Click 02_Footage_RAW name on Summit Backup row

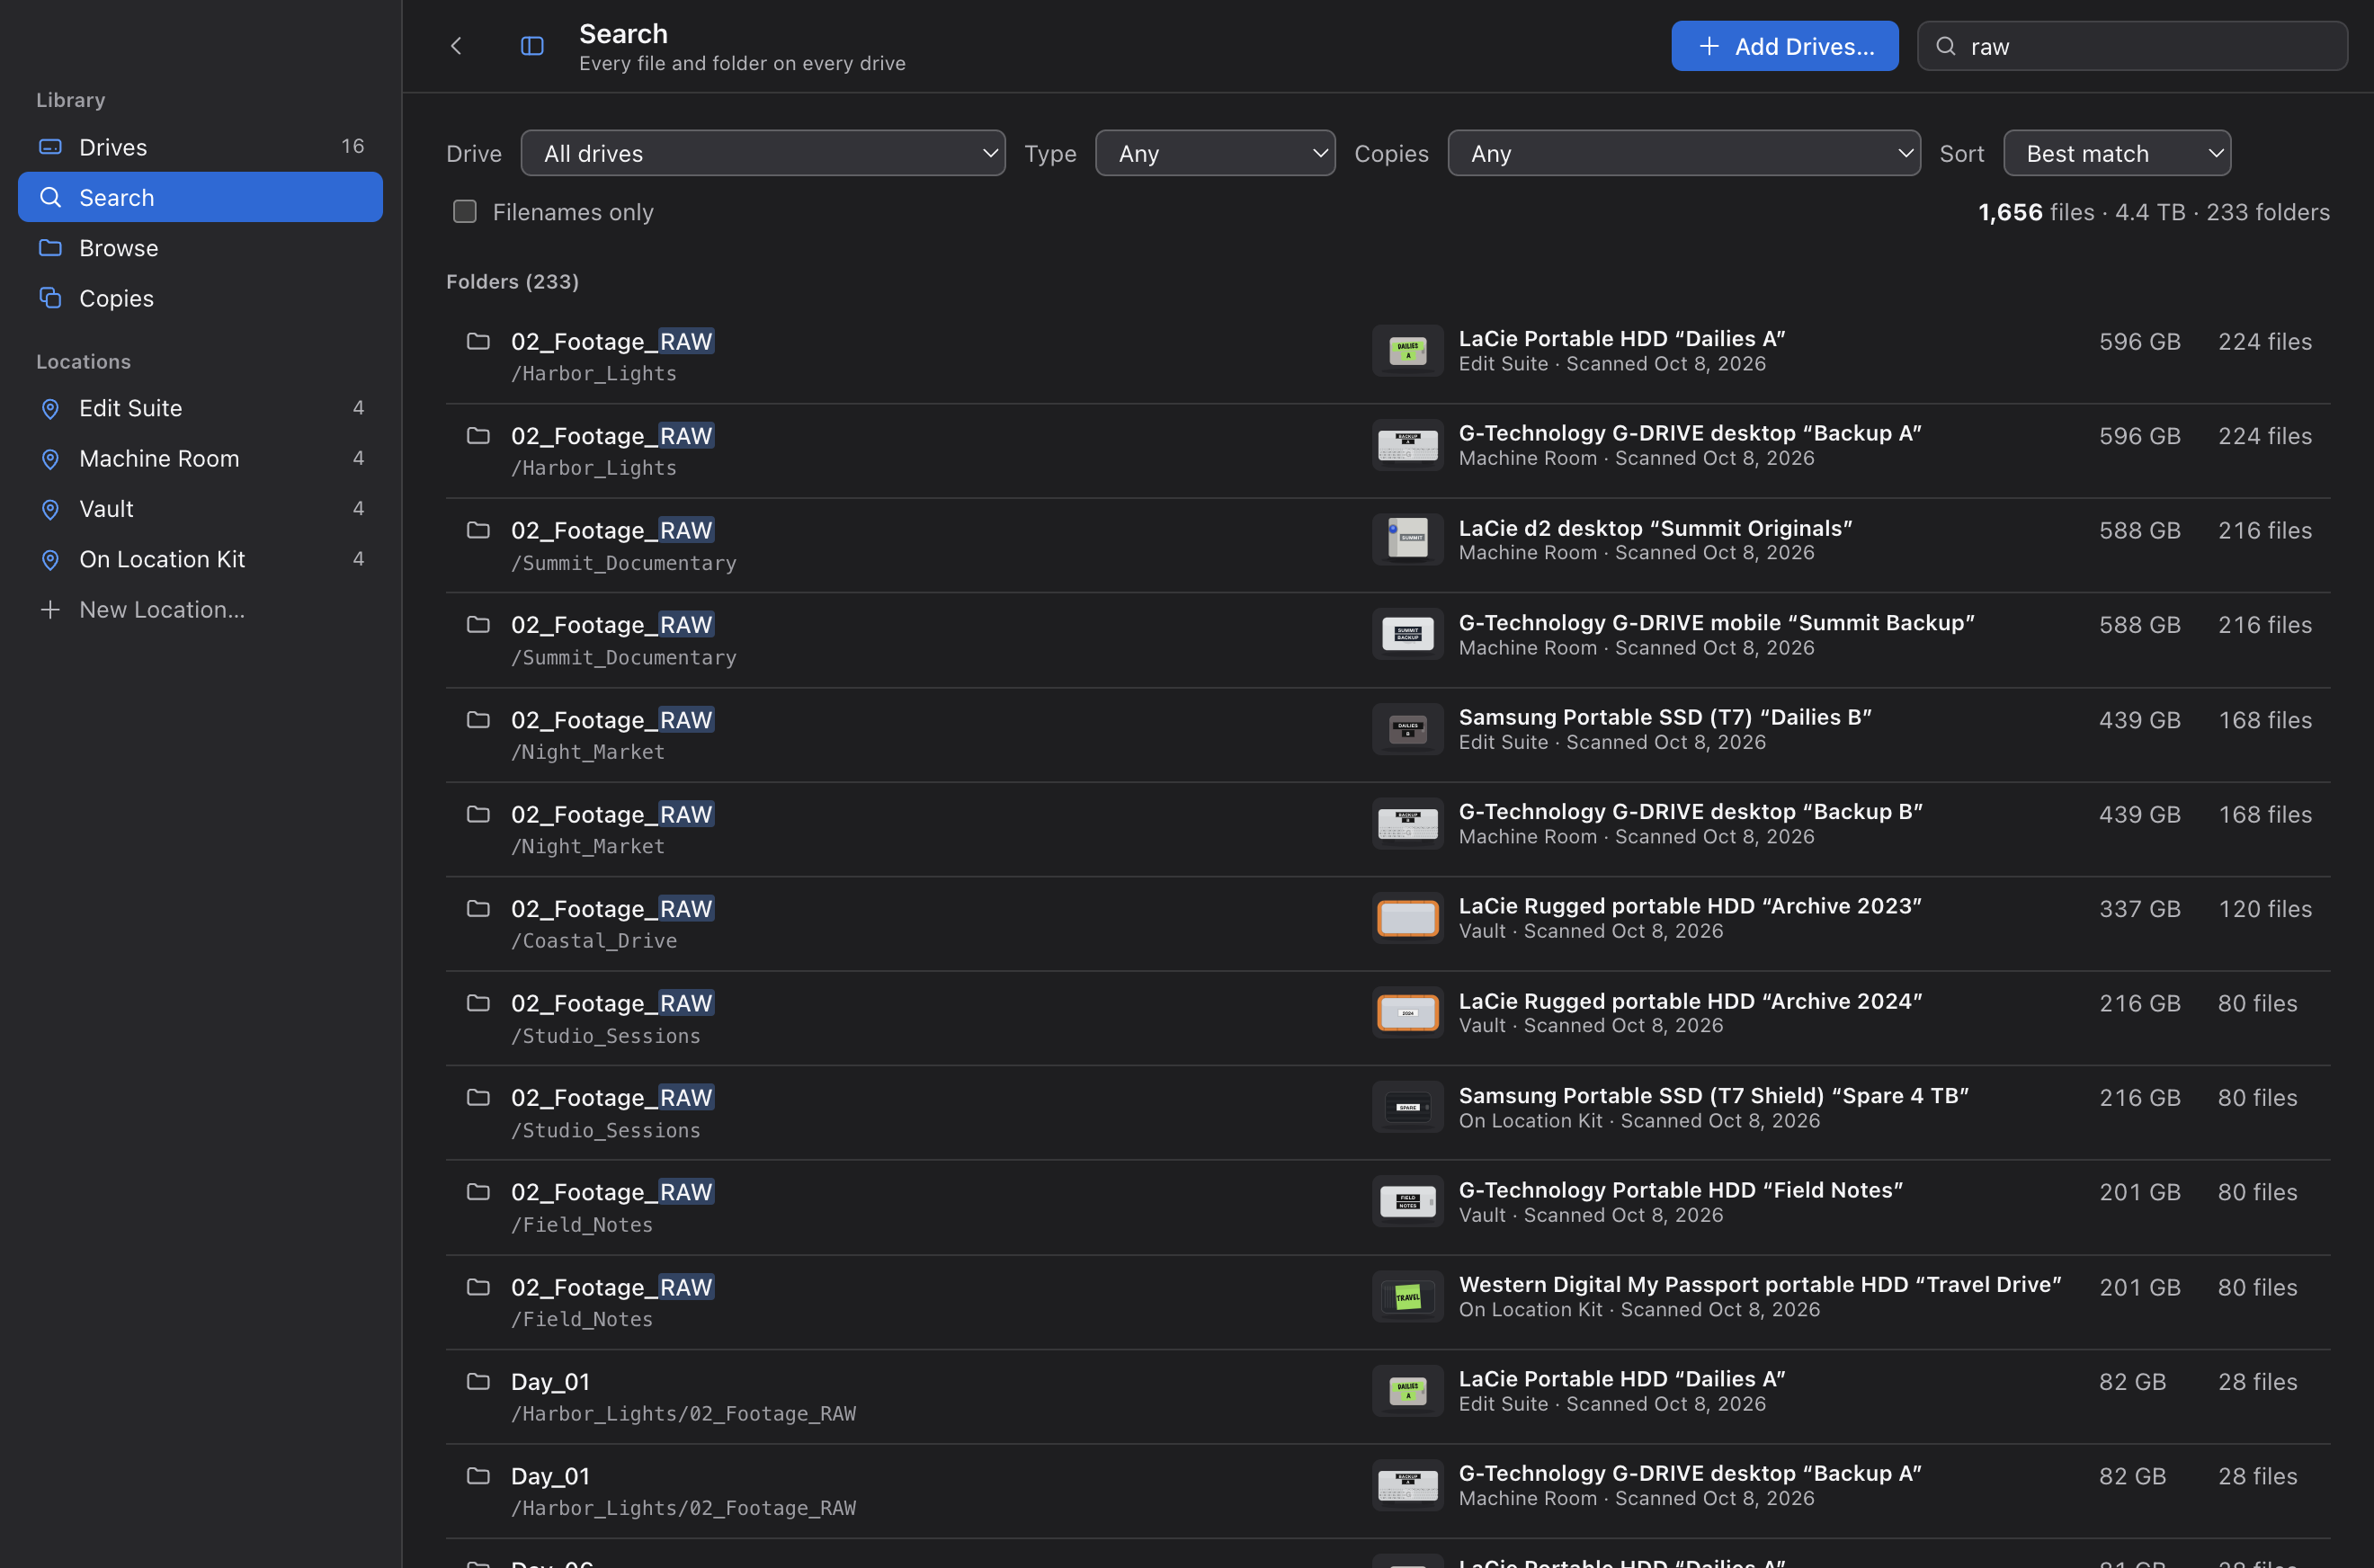pos(612,625)
